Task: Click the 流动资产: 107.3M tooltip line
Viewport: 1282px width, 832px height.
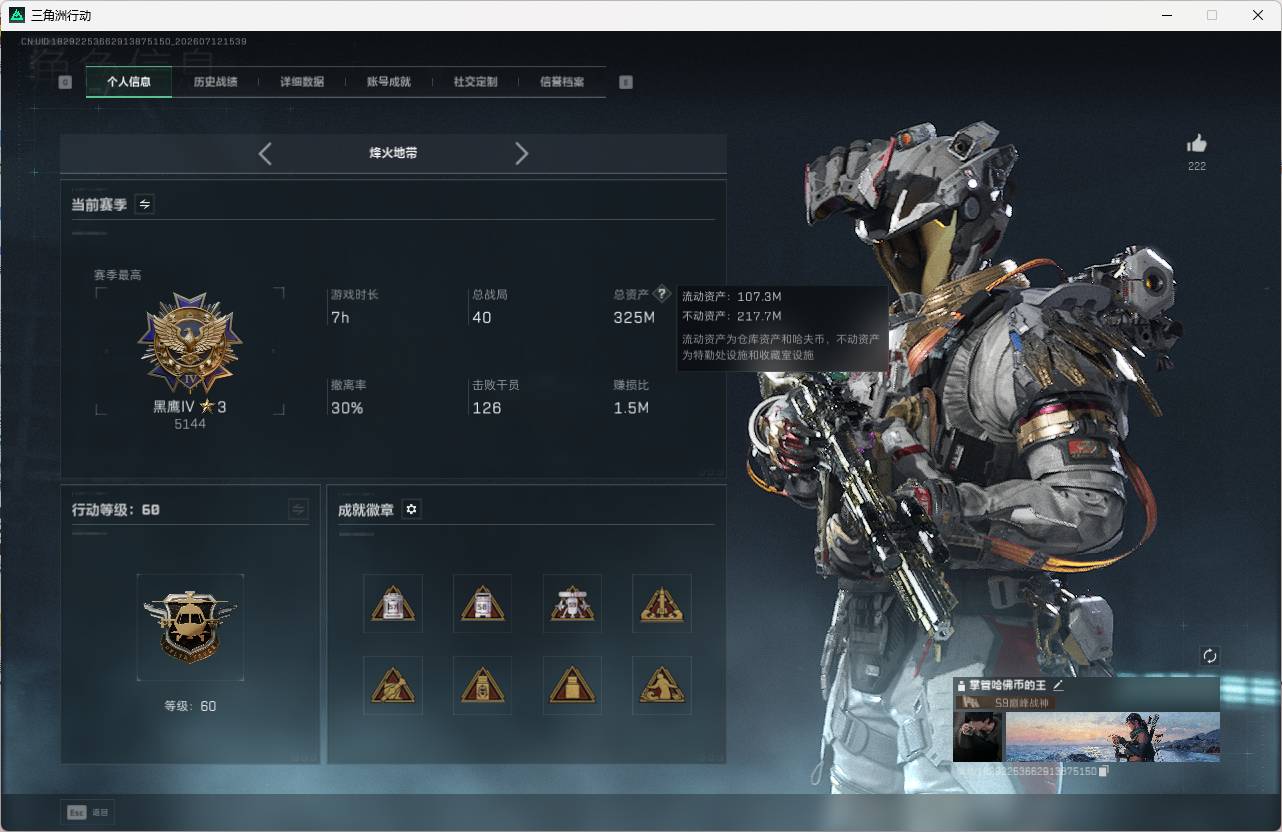Action: pos(733,297)
